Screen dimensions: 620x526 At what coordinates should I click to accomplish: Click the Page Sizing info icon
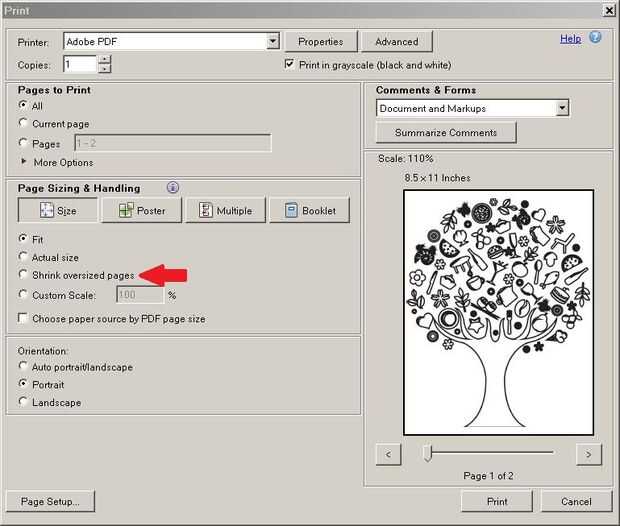click(x=173, y=187)
